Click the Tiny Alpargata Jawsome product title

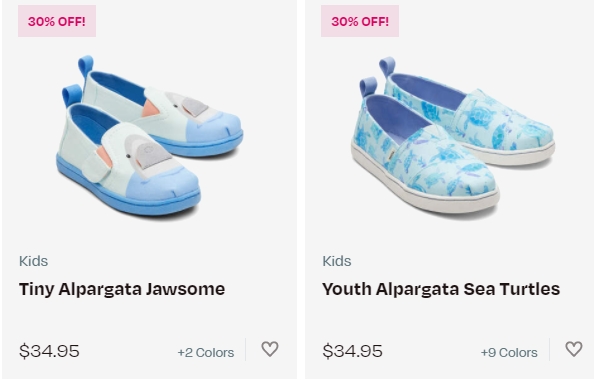[122, 289]
